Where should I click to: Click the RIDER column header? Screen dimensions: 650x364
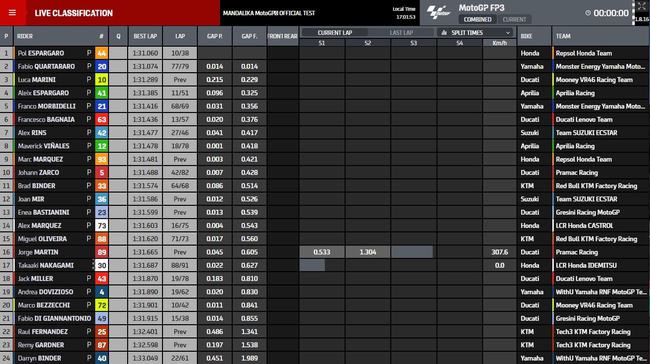[x=25, y=36]
